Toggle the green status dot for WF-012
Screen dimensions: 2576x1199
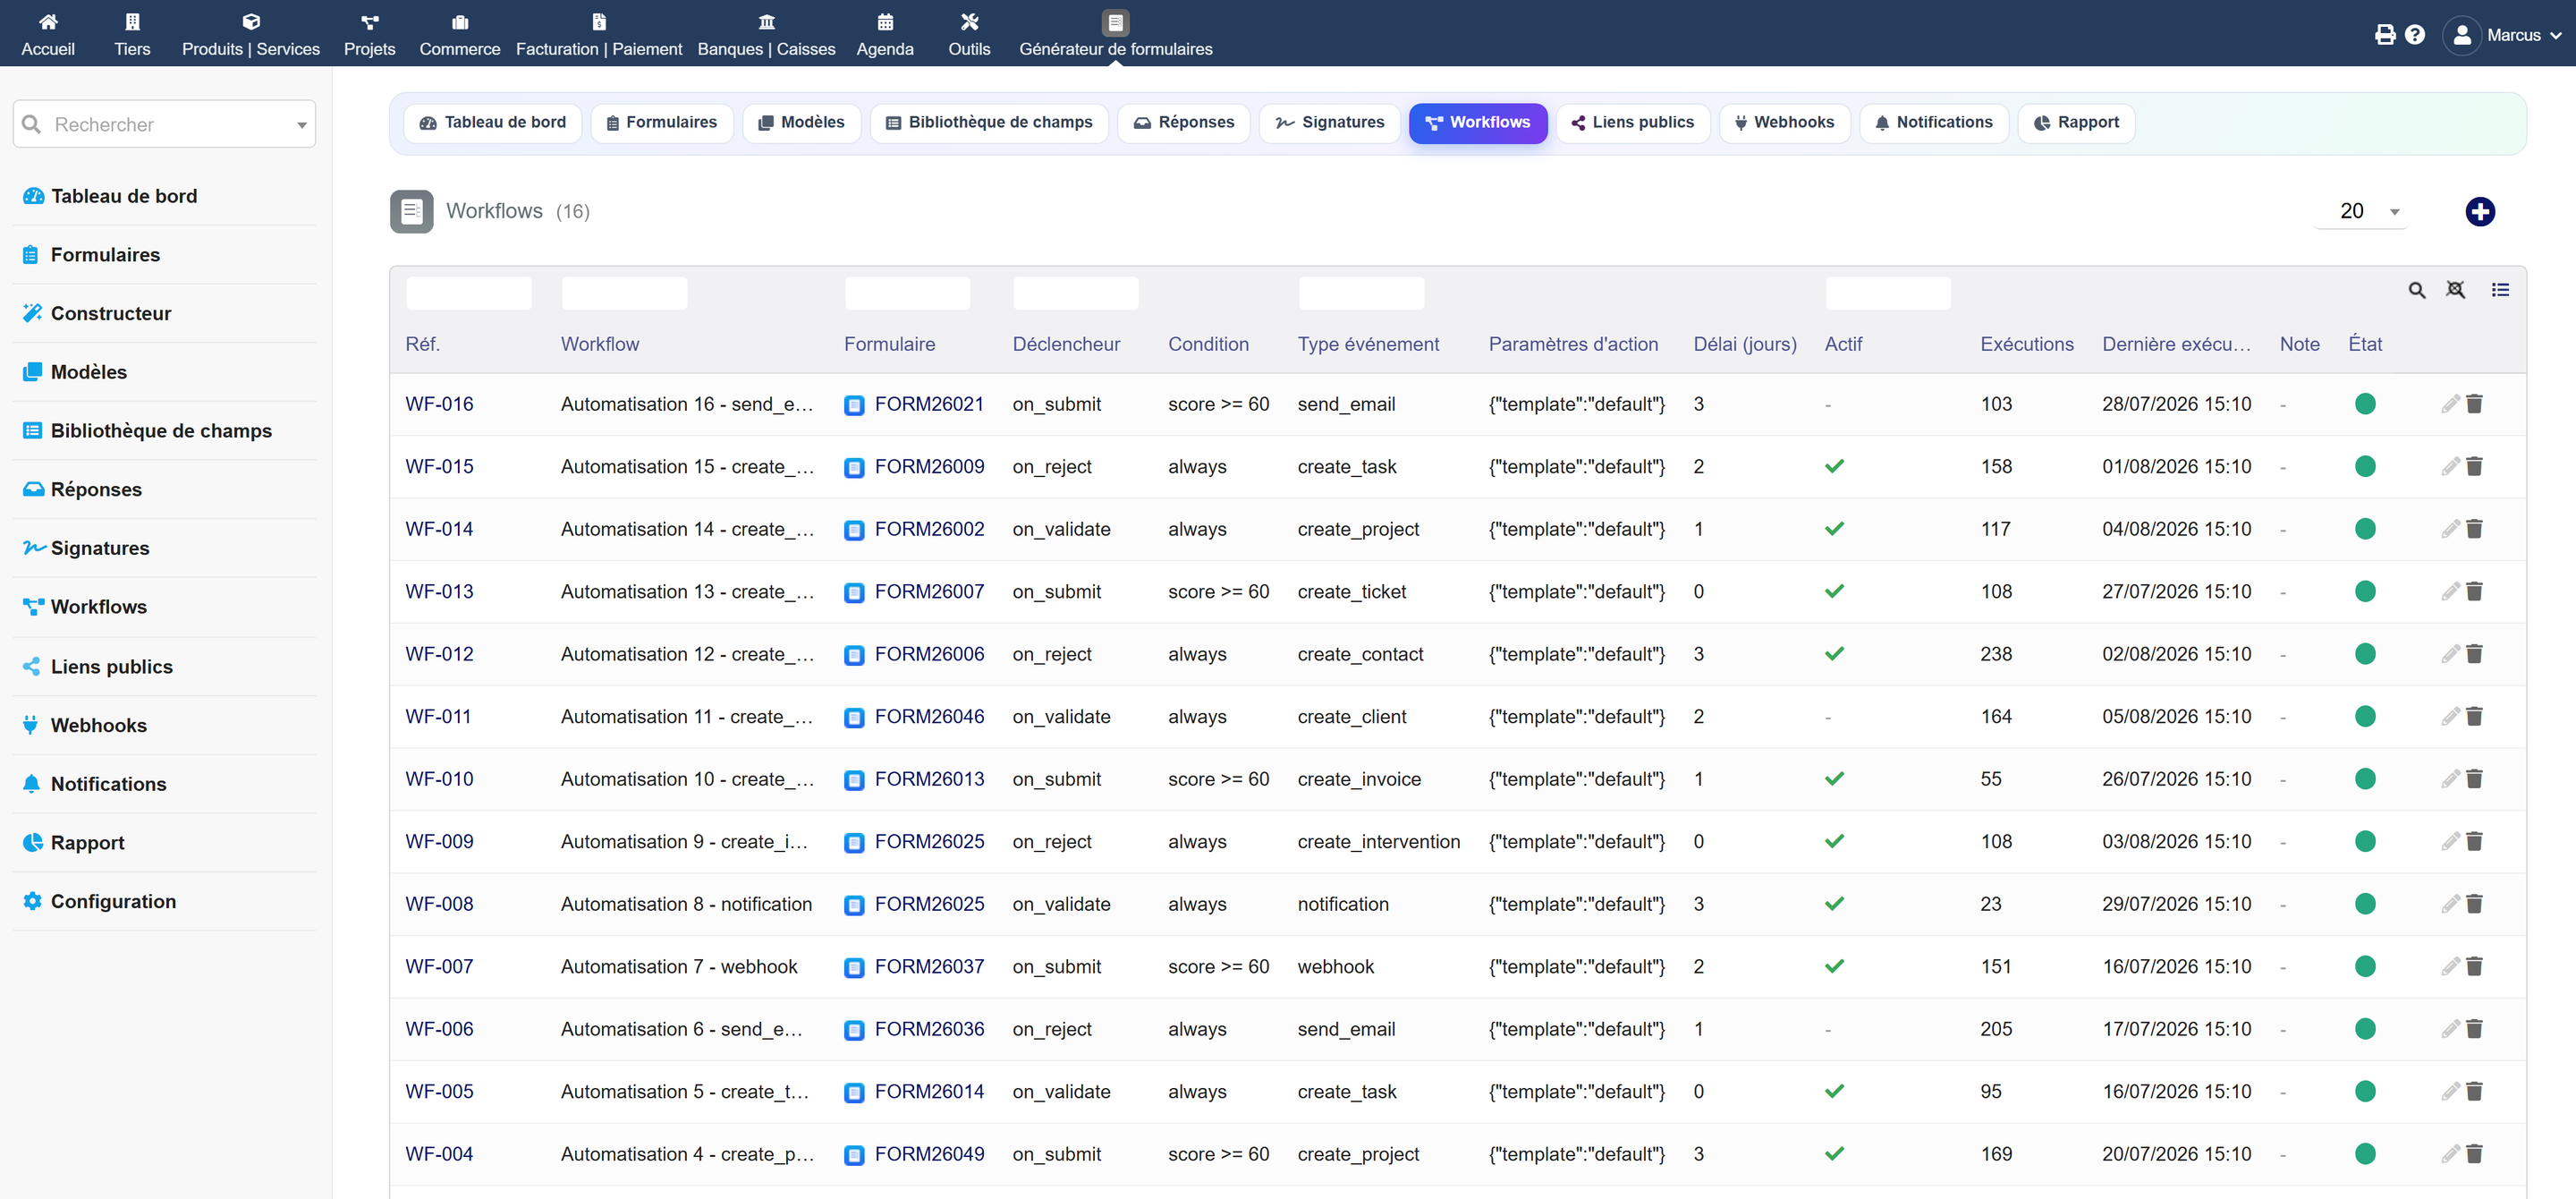(2365, 654)
